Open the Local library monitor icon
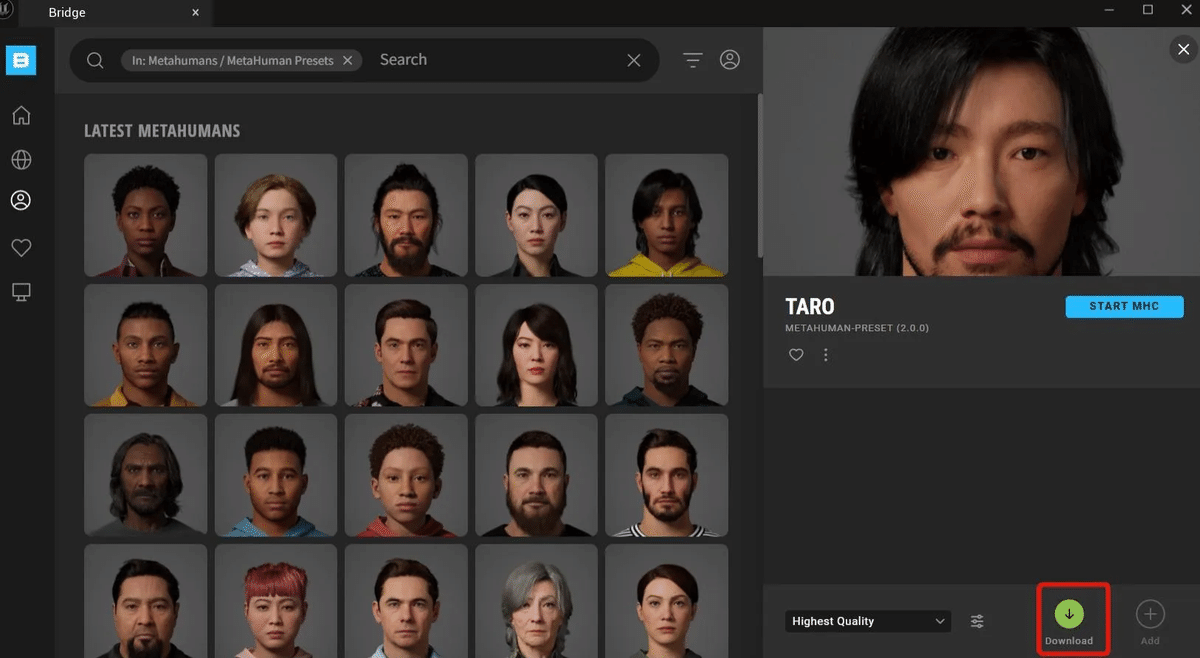1200x658 pixels. pos(21,292)
